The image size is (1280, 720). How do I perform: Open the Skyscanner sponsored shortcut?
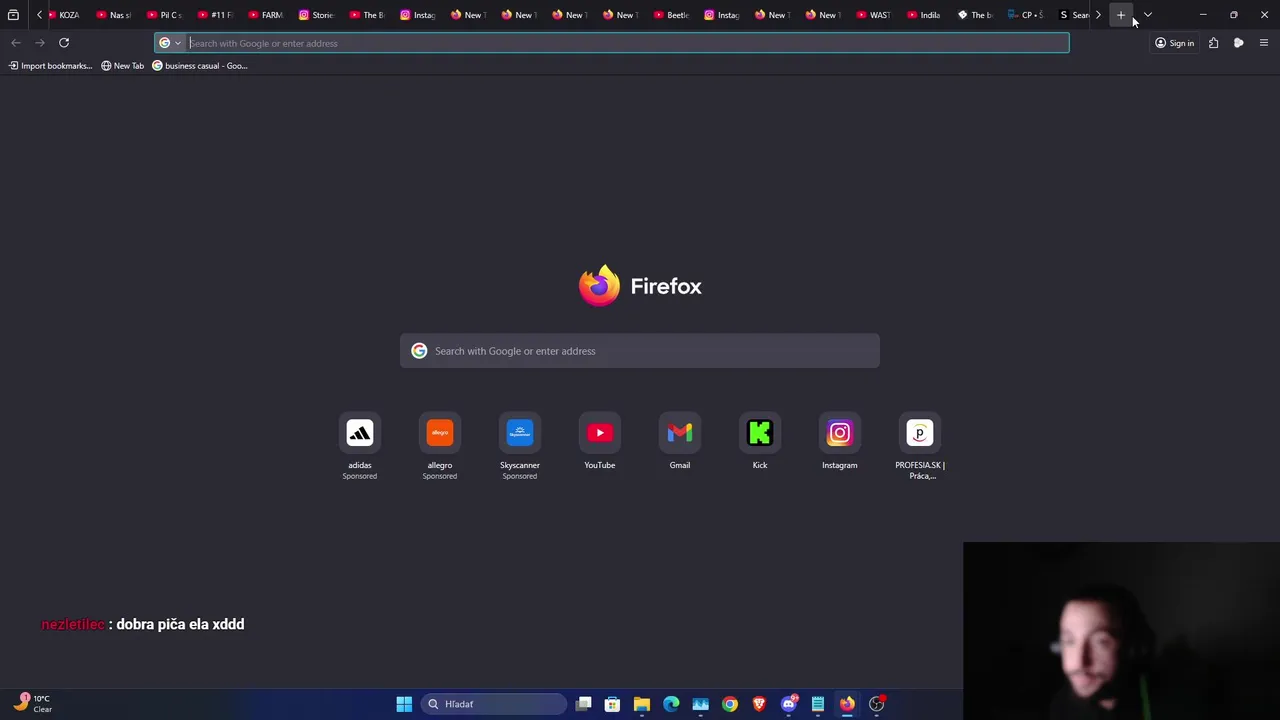pyautogui.click(x=520, y=446)
